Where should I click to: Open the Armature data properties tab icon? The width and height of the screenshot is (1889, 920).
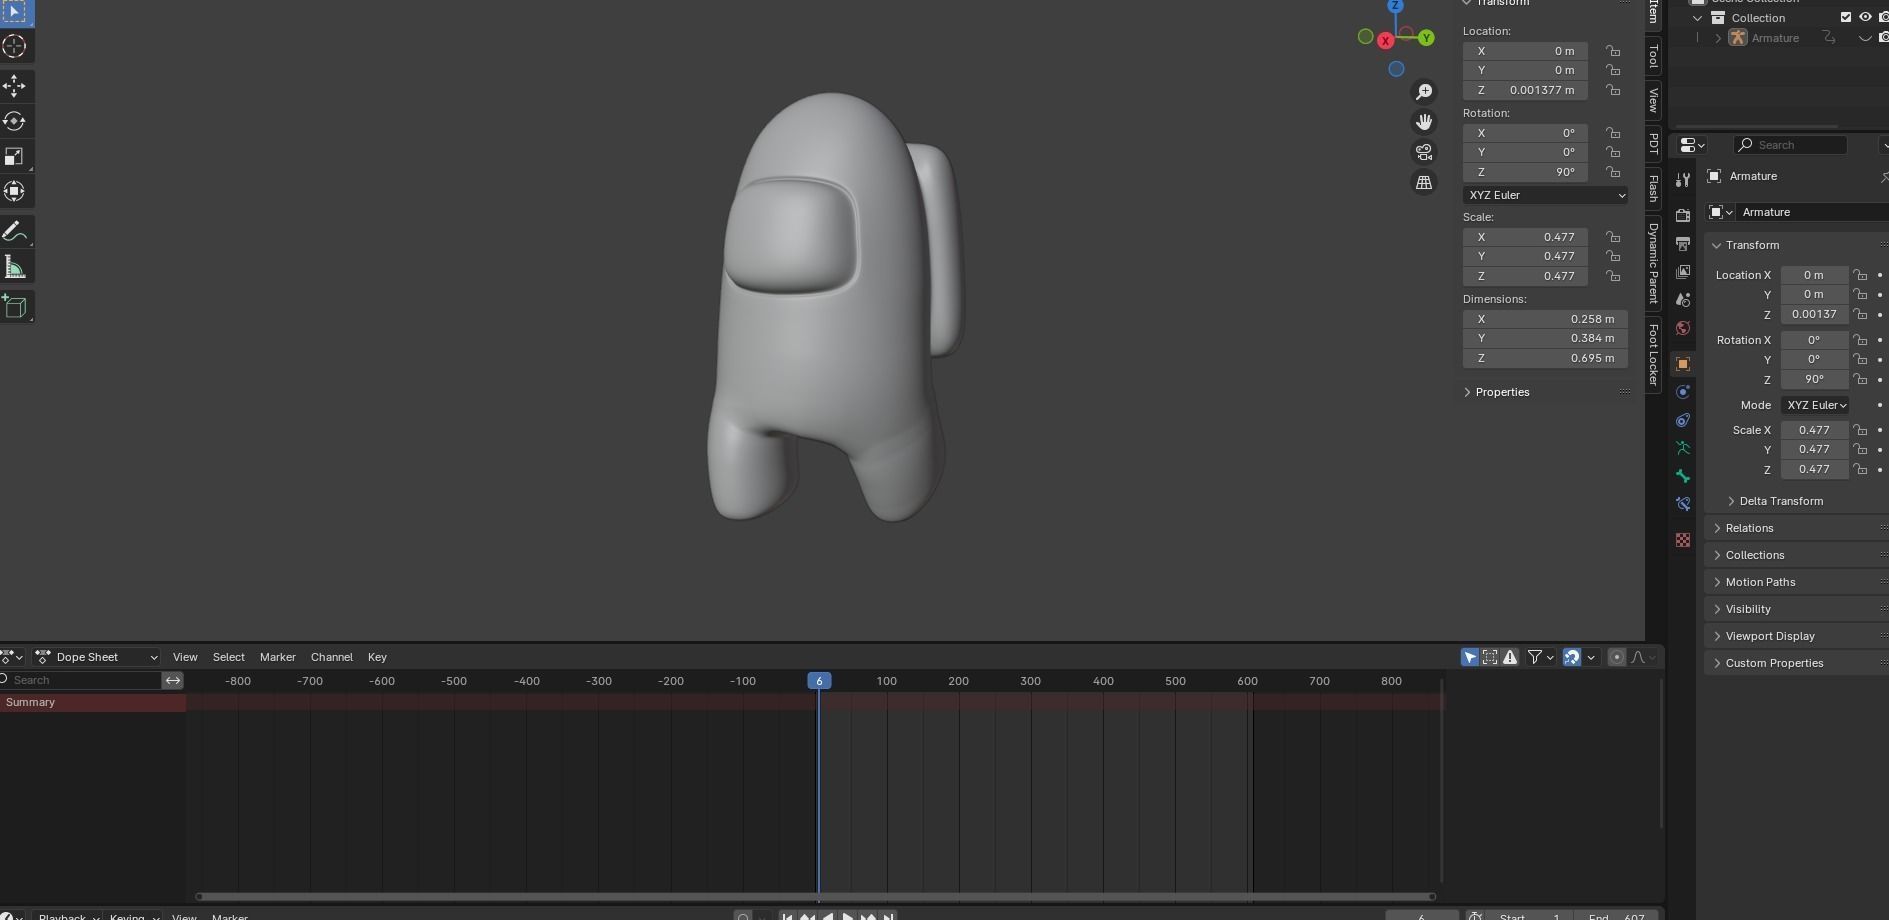coord(1683,448)
